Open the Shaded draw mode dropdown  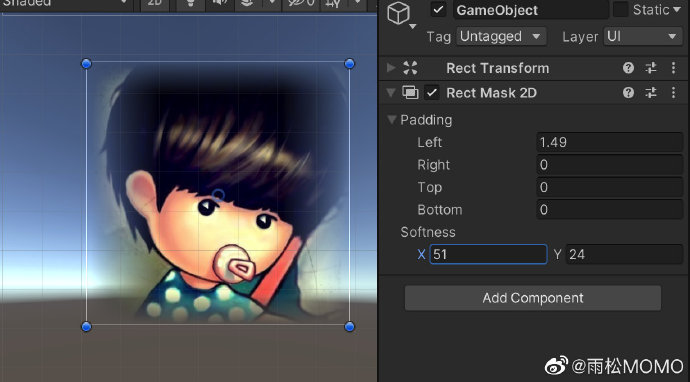click(66, 4)
